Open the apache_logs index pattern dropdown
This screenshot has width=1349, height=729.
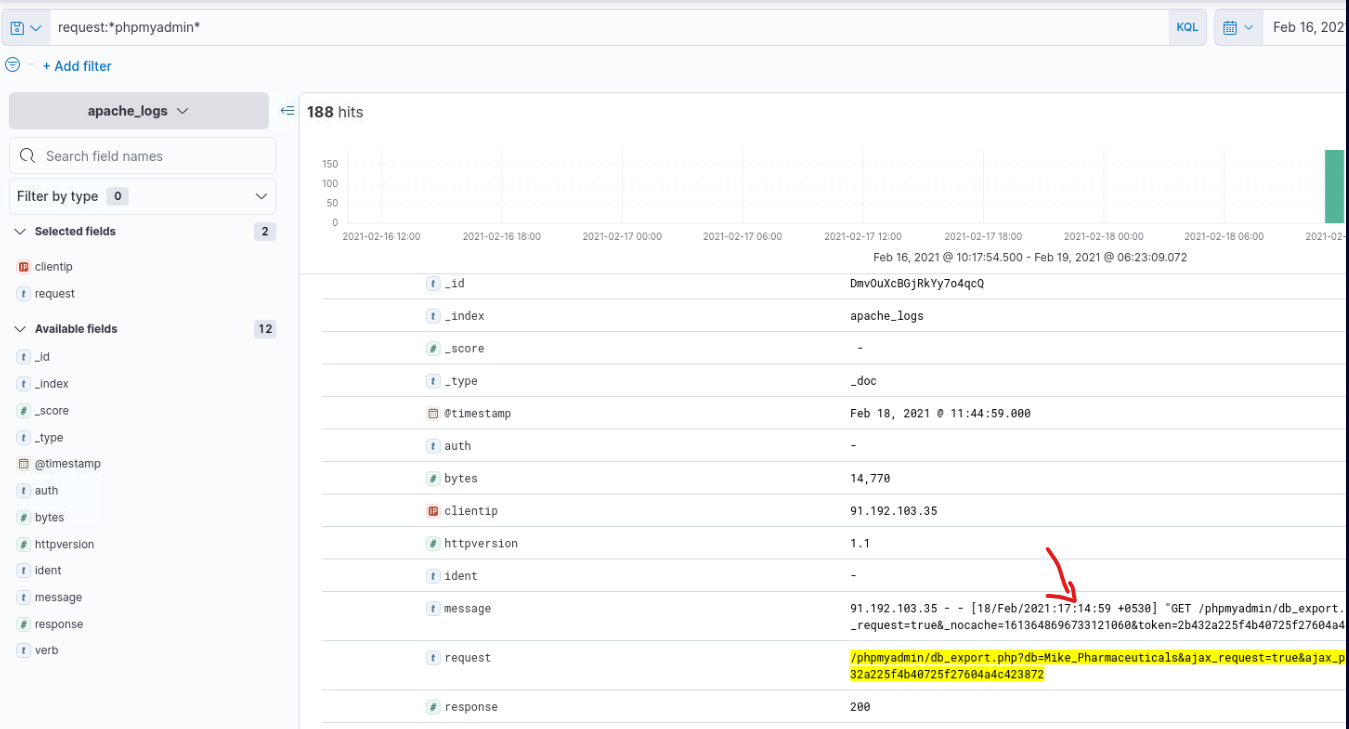[138, 111]
